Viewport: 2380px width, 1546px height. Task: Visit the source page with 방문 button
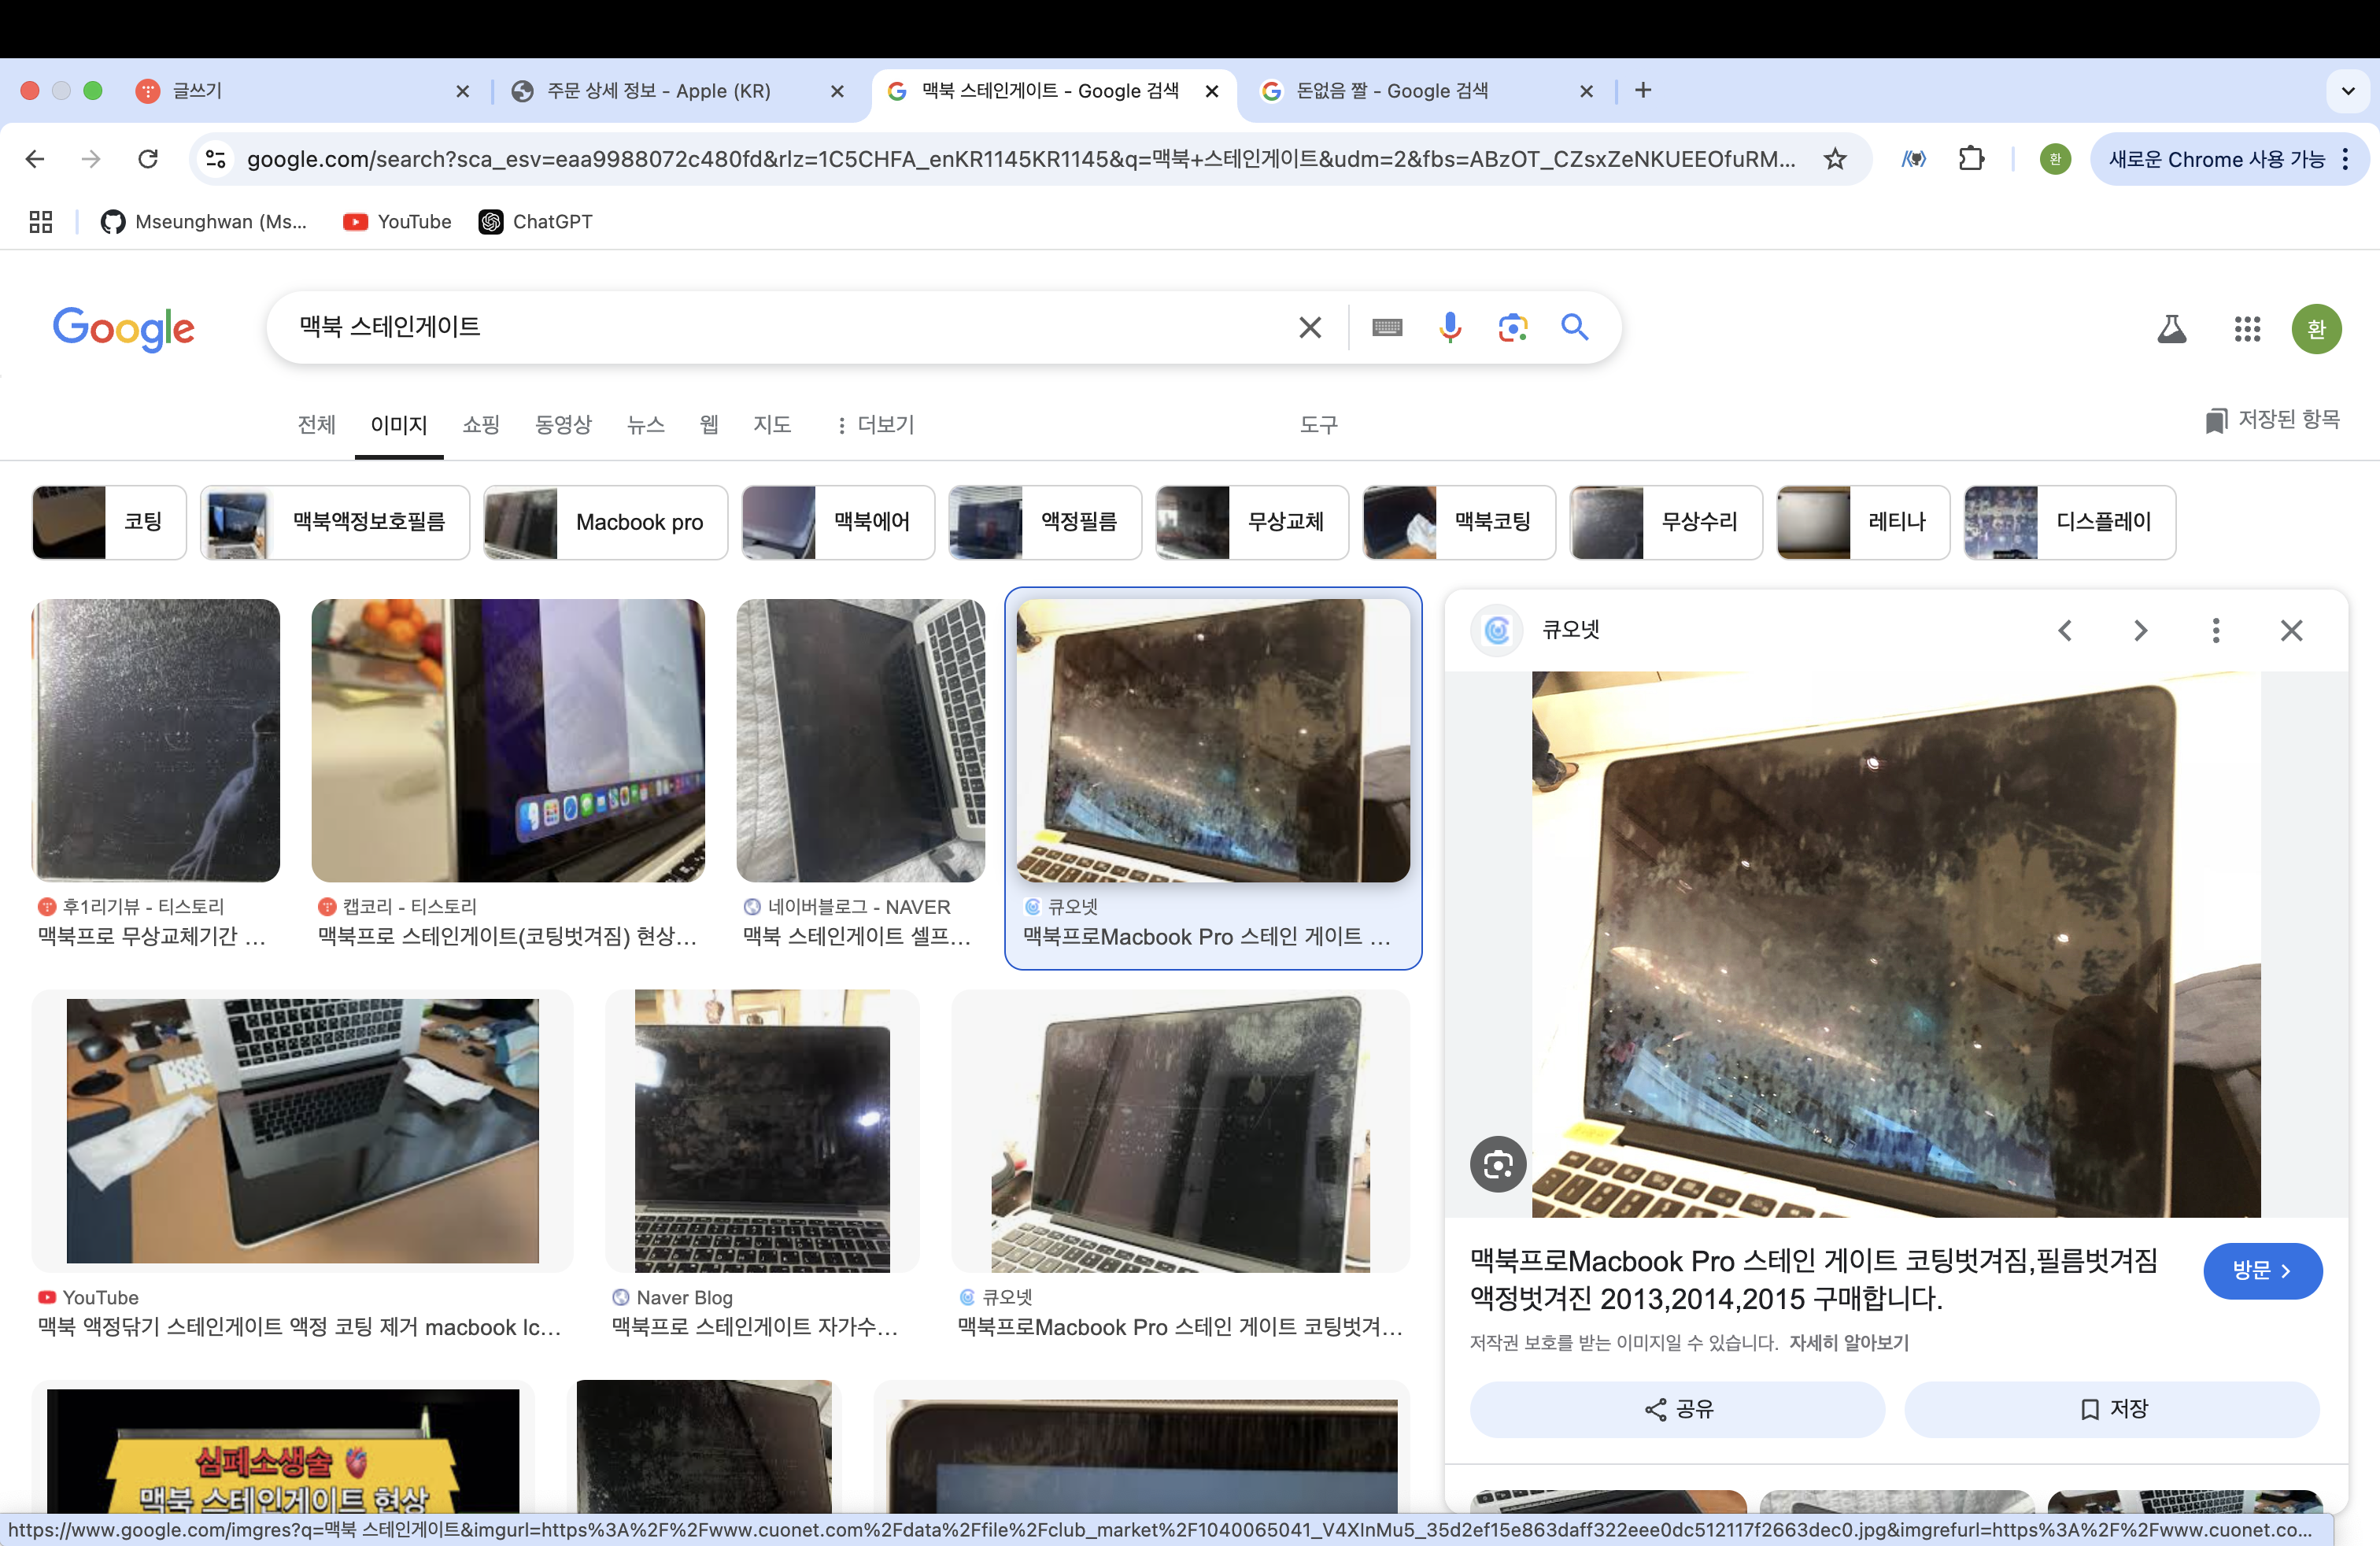pos(2262,1271)
